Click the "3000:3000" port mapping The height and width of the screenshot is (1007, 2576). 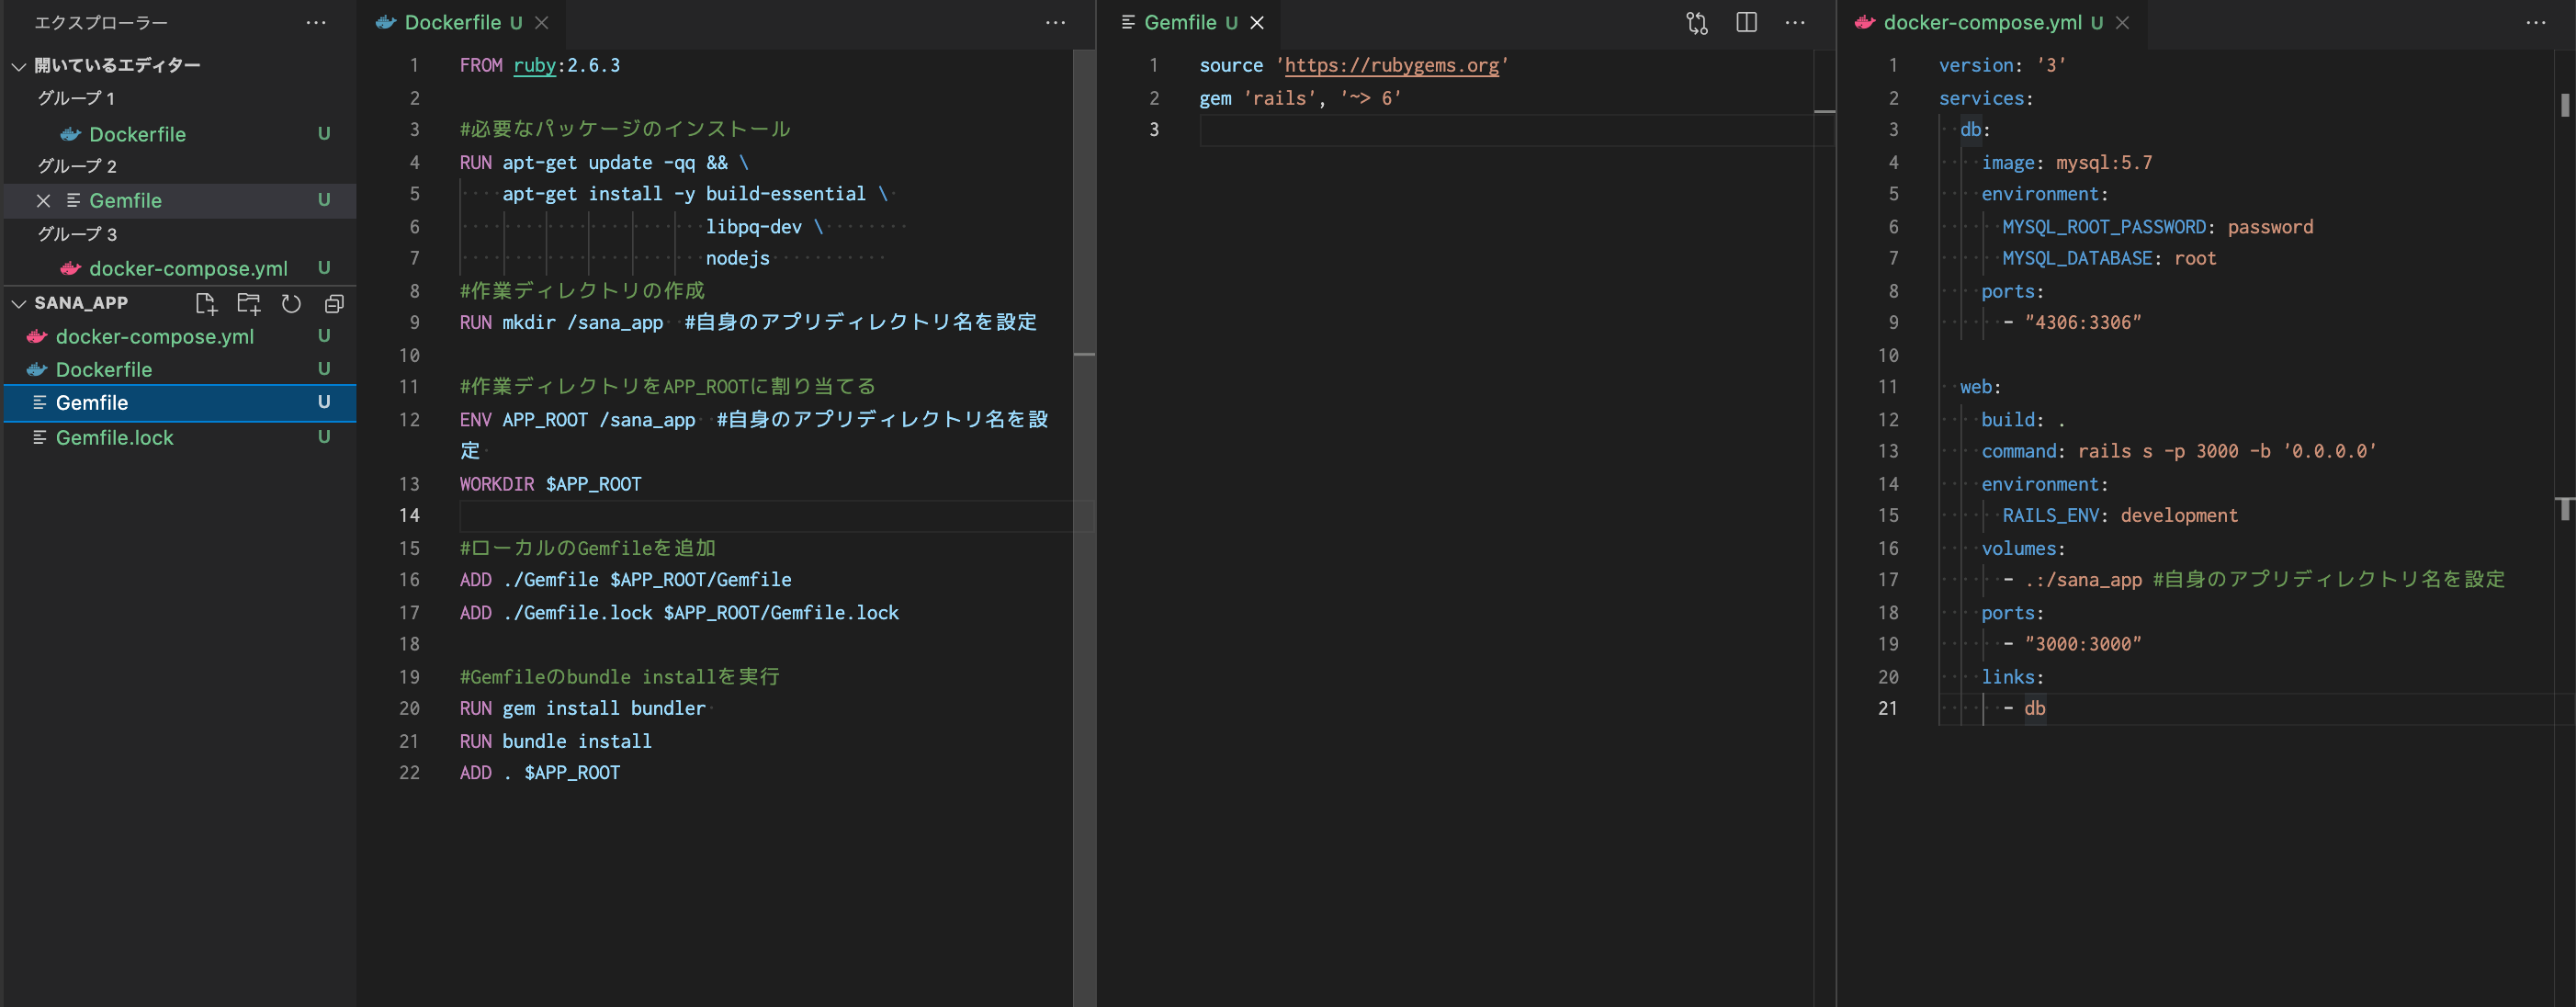(2083, 644)
